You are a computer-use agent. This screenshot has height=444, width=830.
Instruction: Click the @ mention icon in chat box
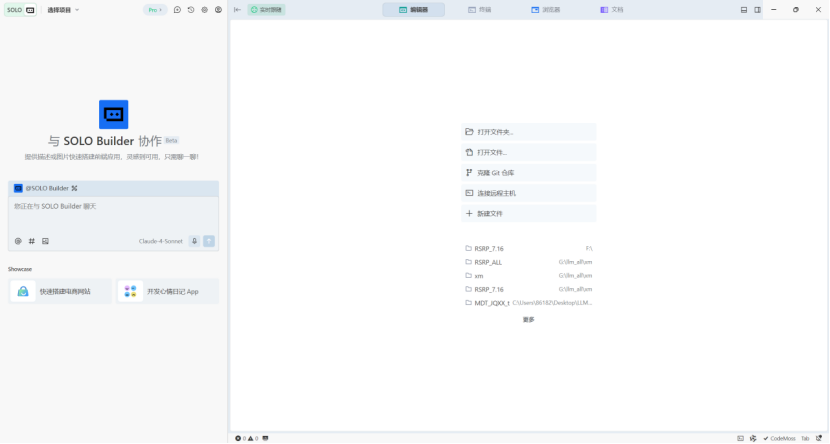click(x=18, y=241)
